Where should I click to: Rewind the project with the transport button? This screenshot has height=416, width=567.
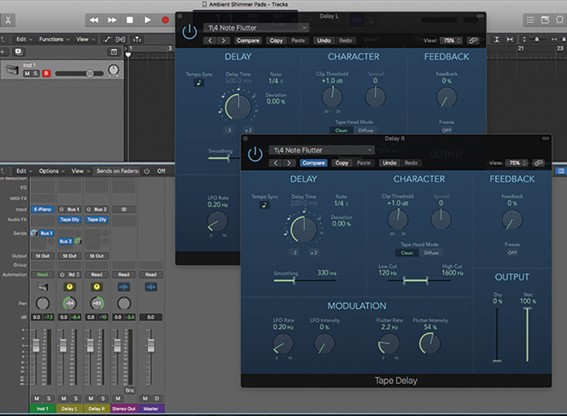94,20
